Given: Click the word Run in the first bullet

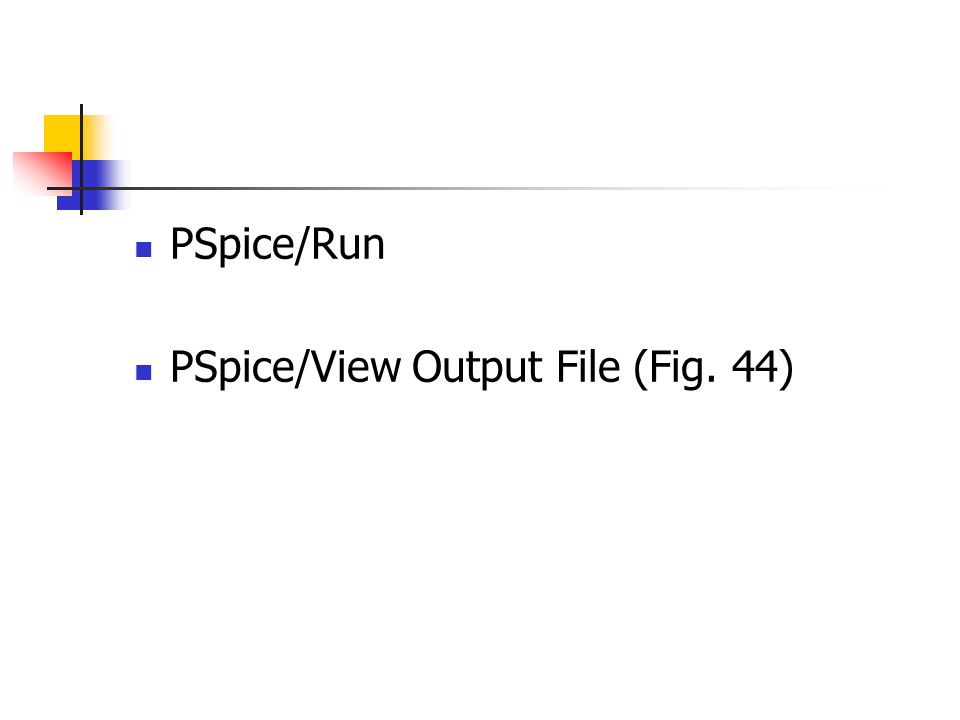Looking at the screenshot, I should [x=348, y=245].
